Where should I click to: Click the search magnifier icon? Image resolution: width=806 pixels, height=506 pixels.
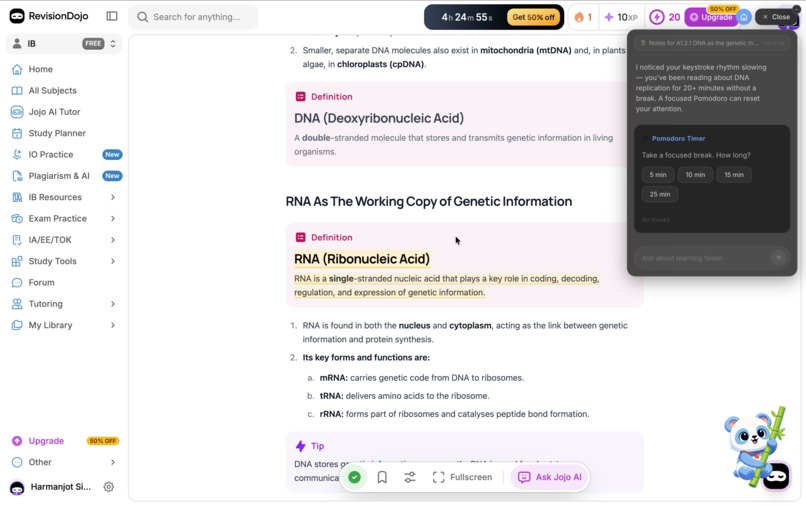click(143, 17)
